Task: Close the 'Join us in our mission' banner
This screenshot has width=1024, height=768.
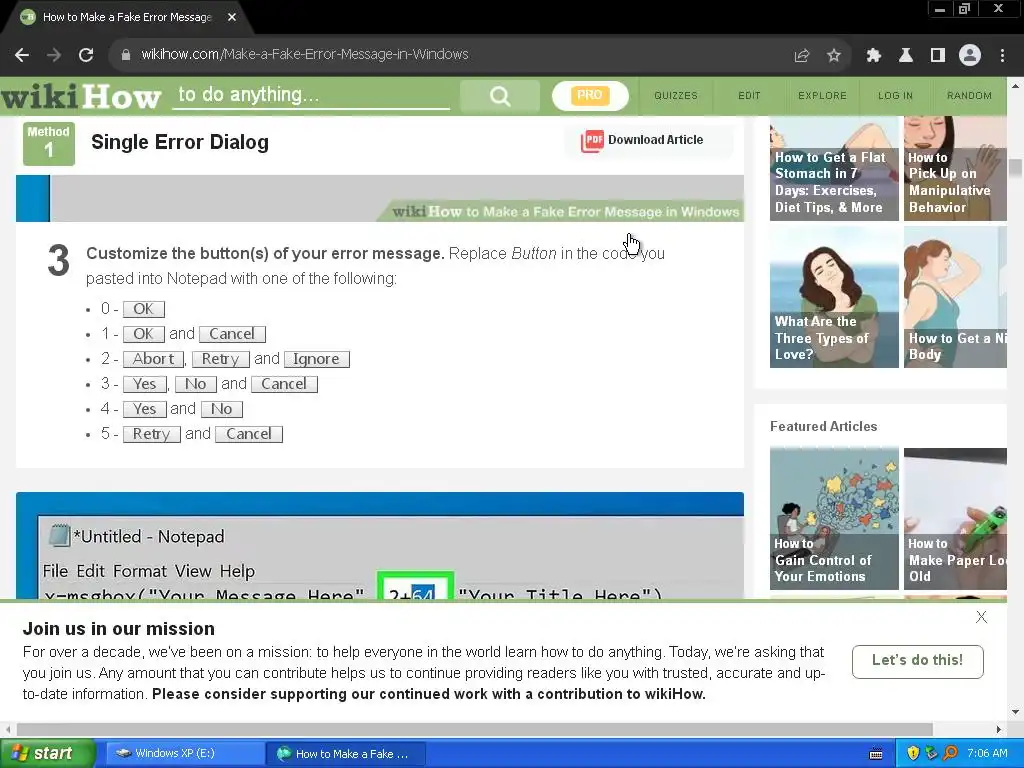Action: coord(981,617)
